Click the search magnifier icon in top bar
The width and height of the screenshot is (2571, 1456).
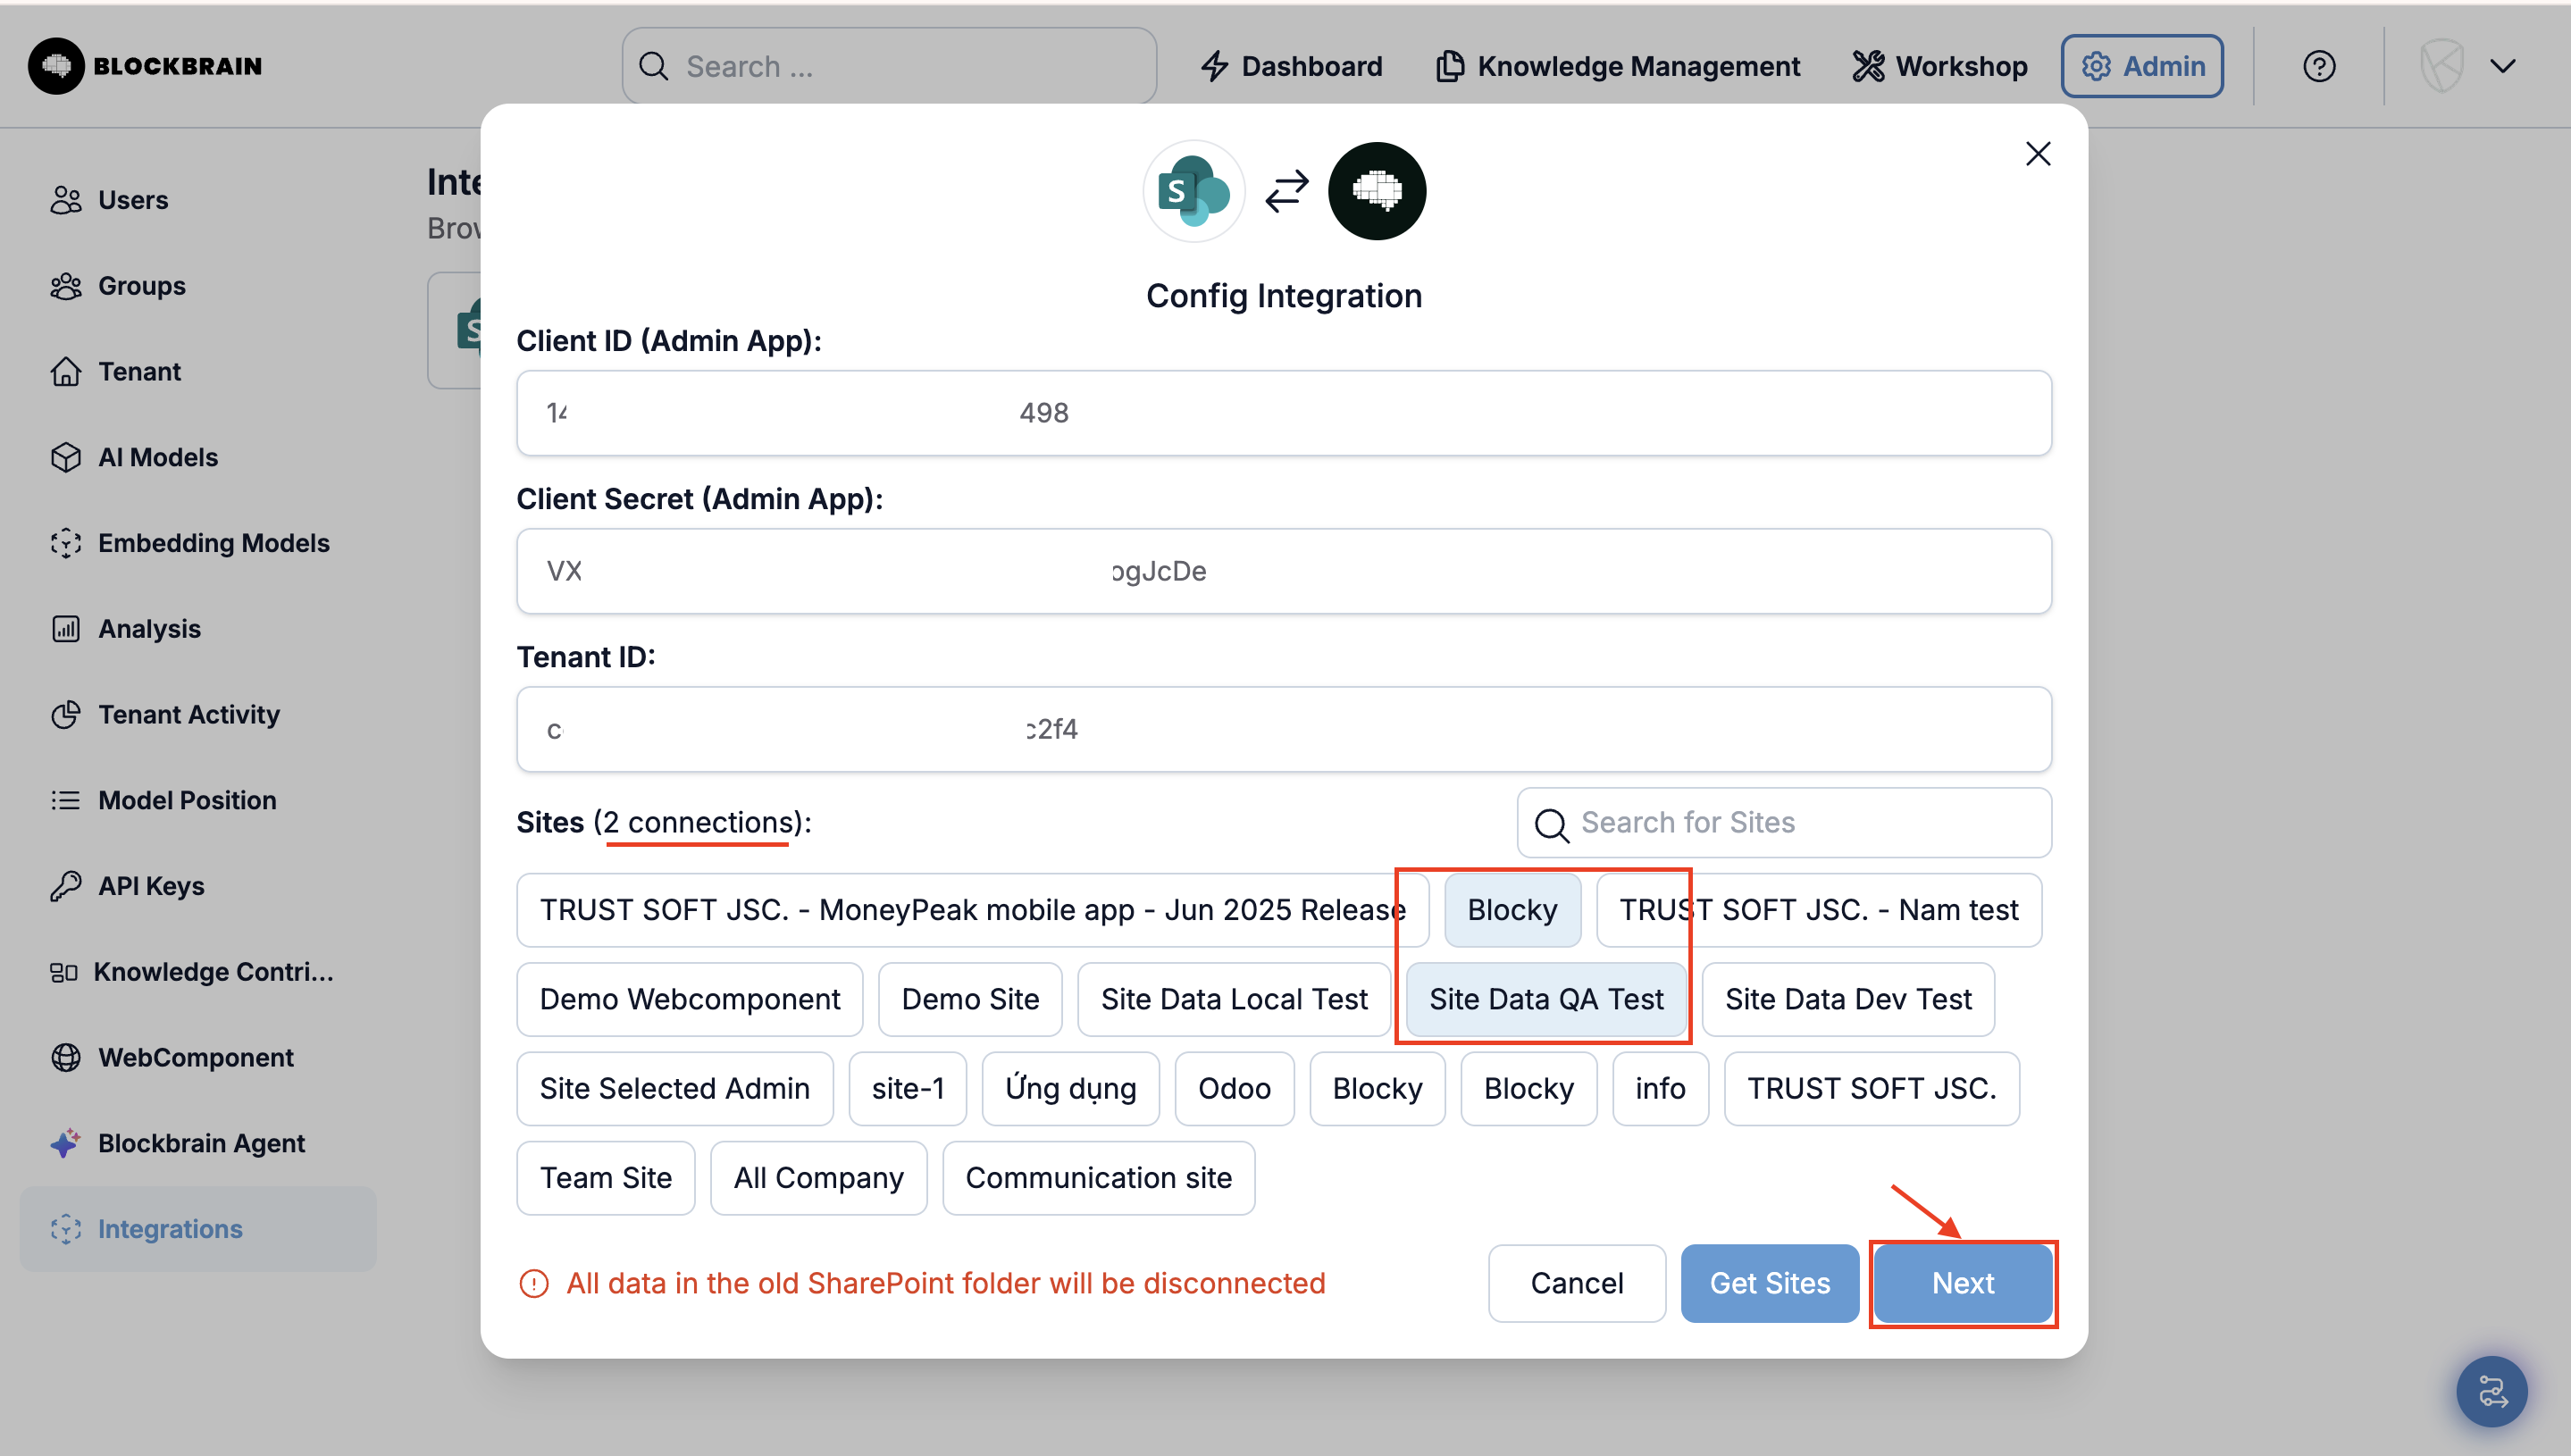pos(654,66)
